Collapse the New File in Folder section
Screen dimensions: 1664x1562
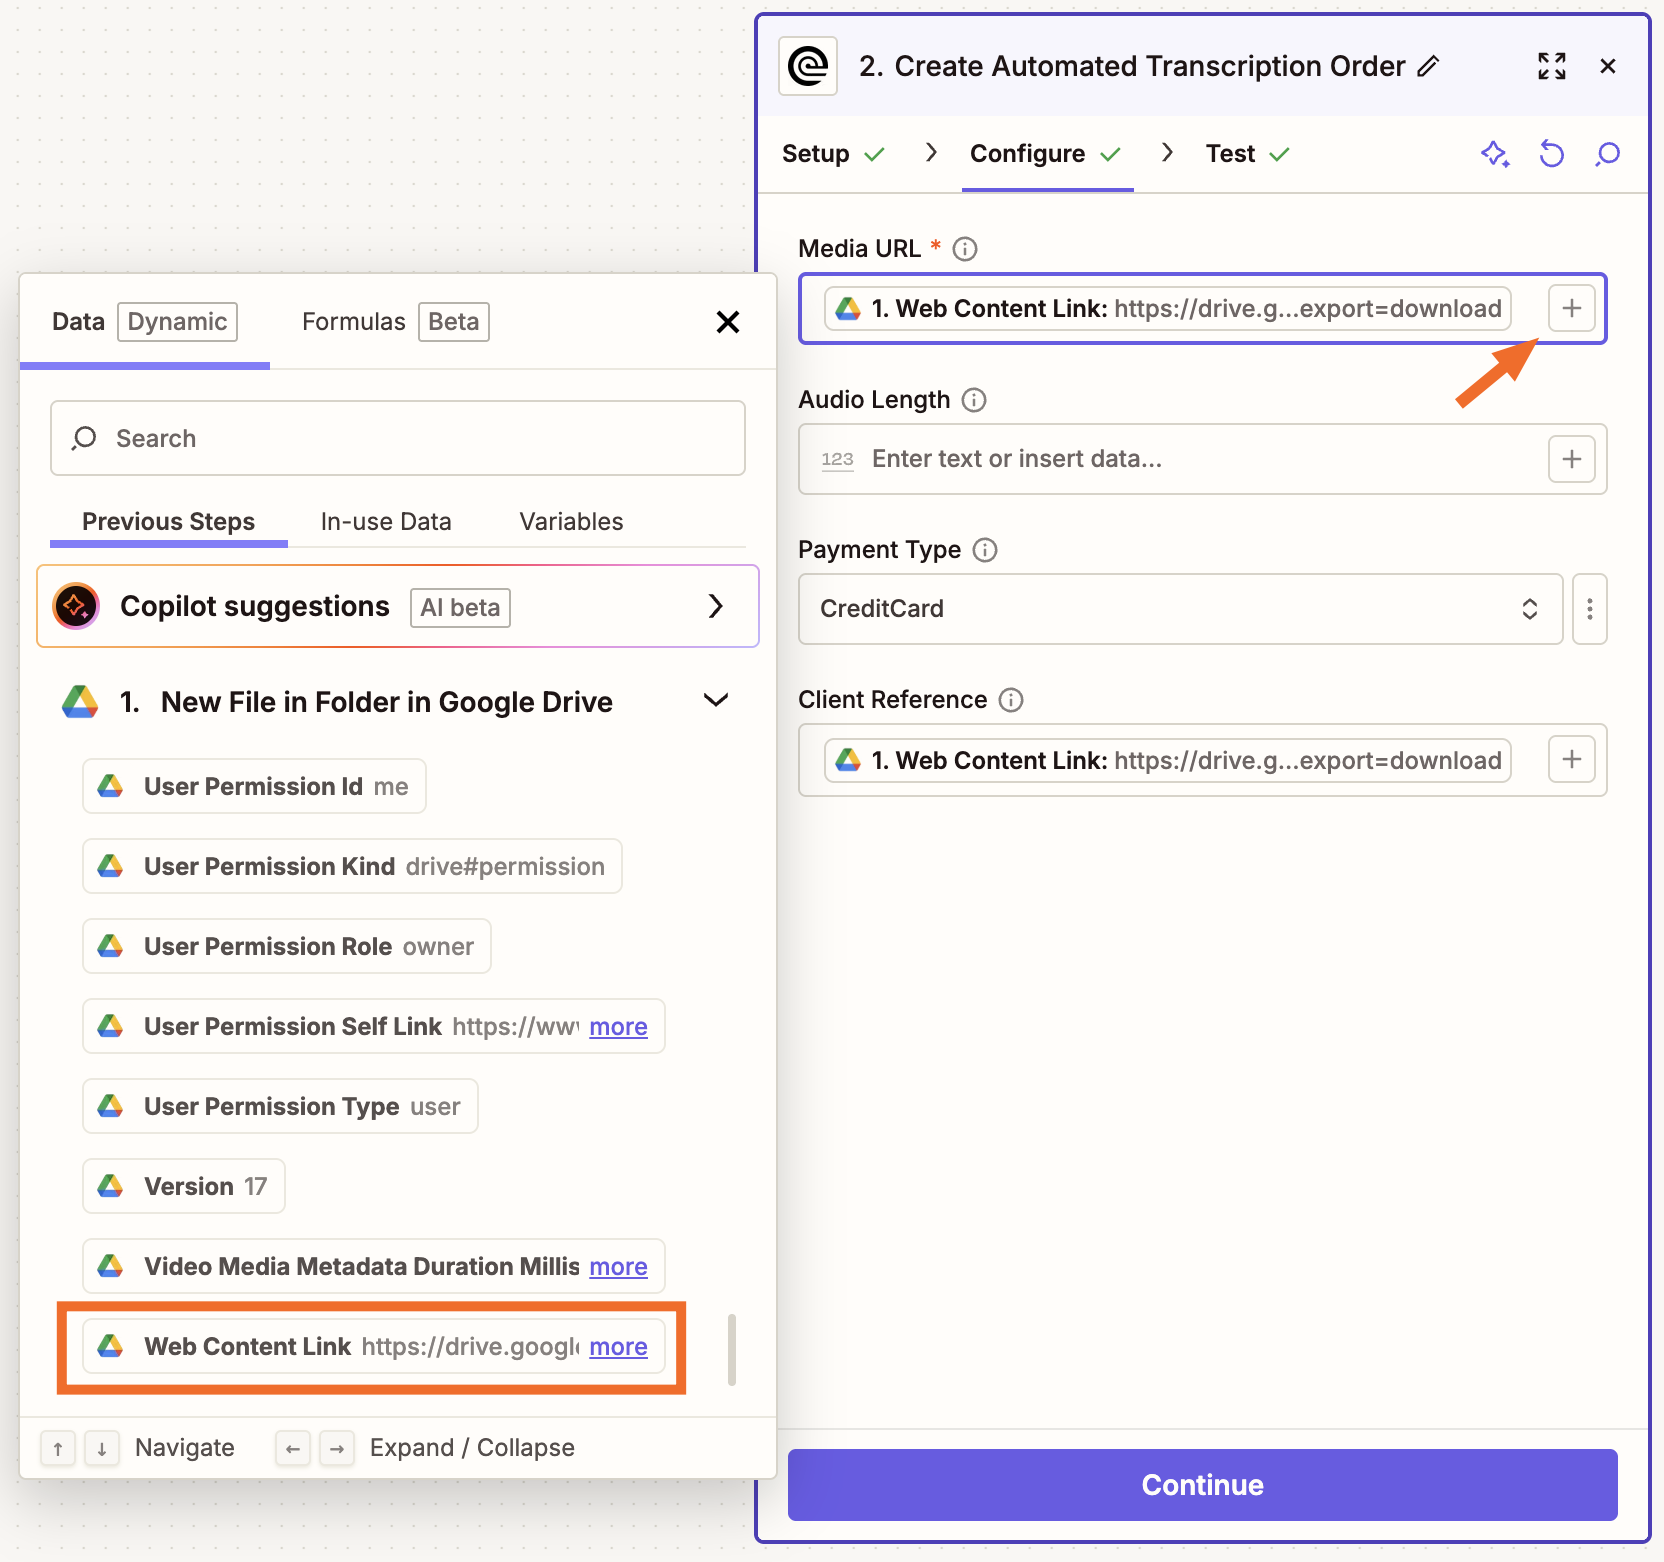(x=716, y=701)
